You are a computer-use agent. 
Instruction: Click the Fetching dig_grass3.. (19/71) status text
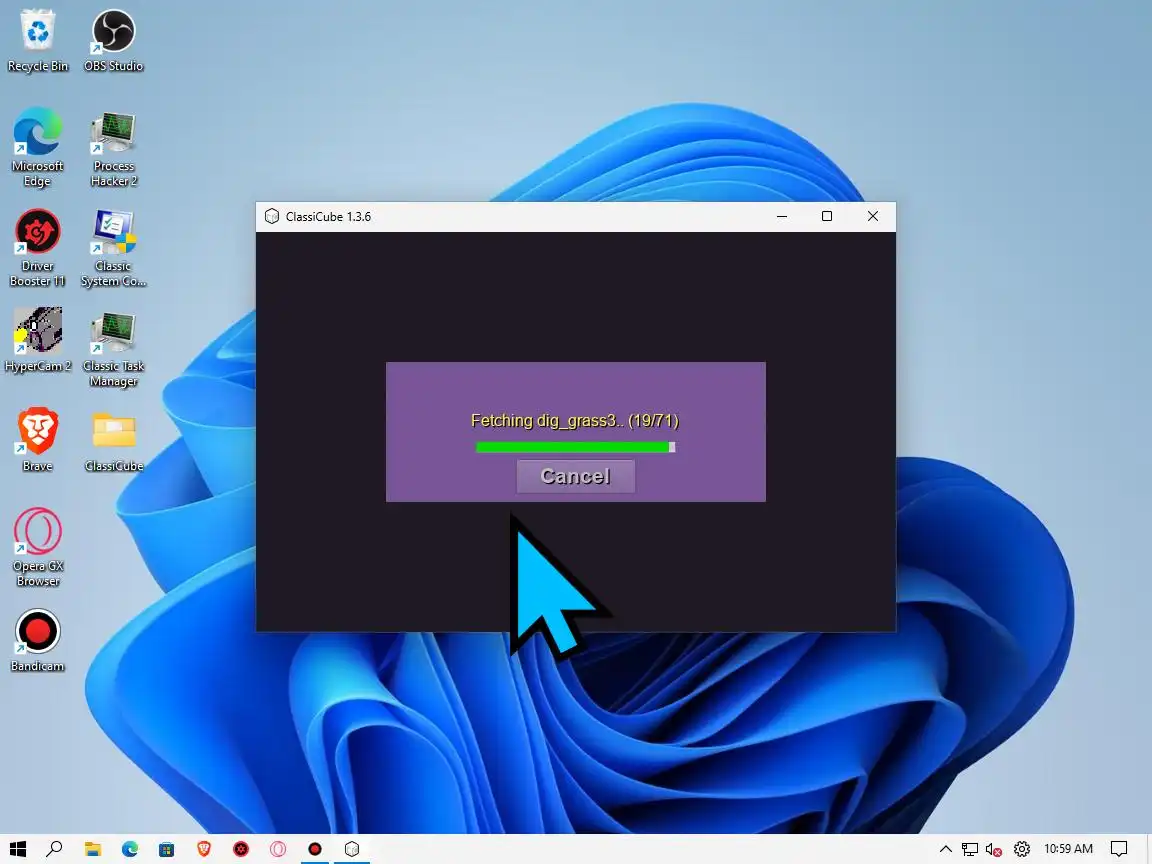click(x=575, y=420)
